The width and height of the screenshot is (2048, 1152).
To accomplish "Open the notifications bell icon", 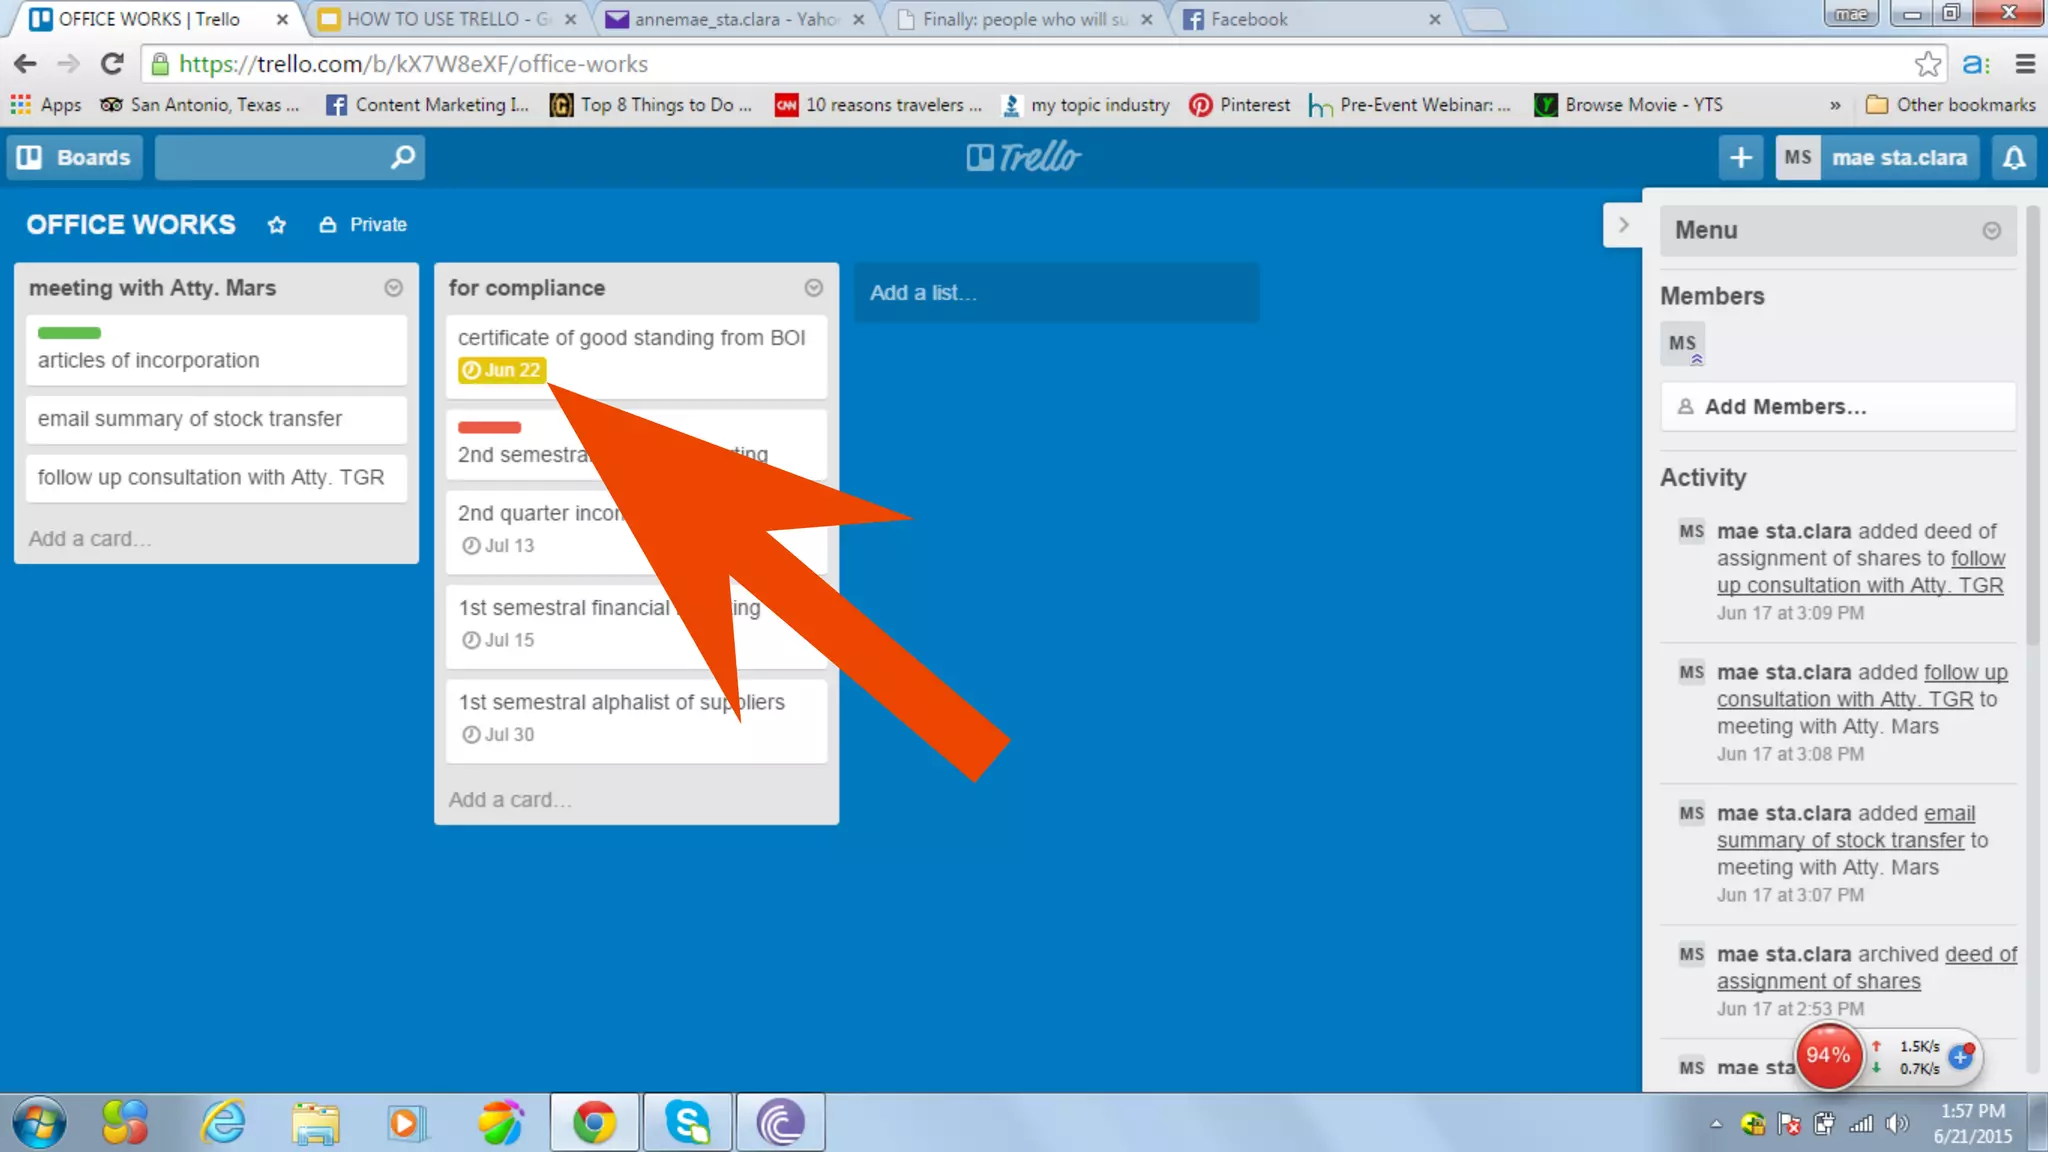I will (x=2014, y=157).
